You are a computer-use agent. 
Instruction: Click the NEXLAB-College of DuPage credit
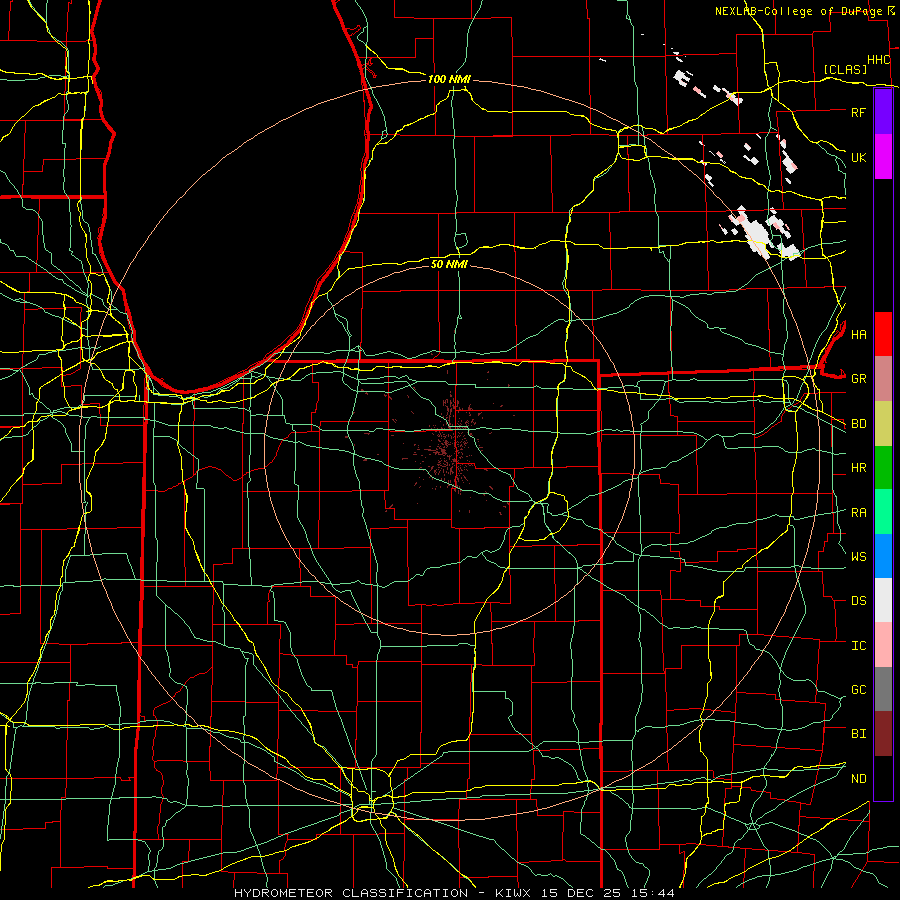click(798, 11)
